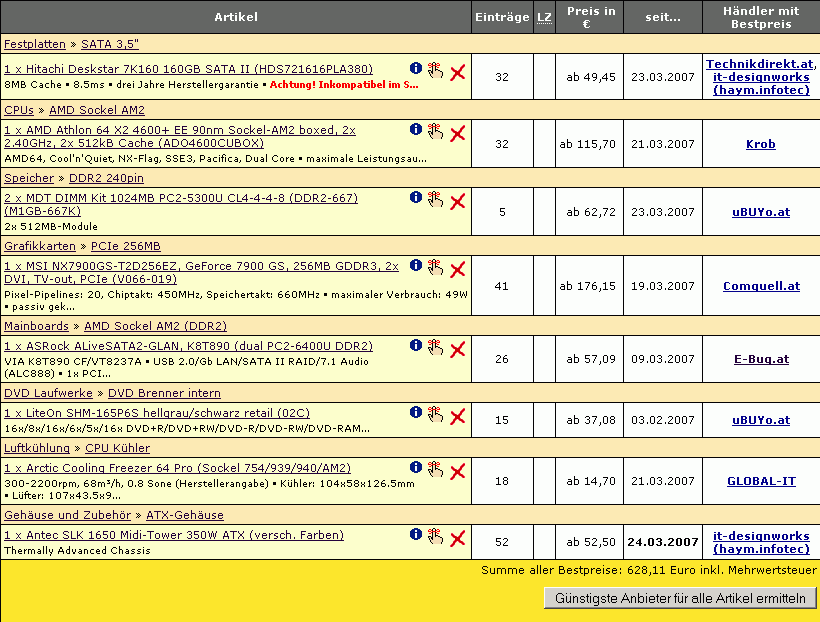820x622 pixels.
Task: Open Arctic Cooling Freezer 64 Pro link
Action: click(177, 468)
